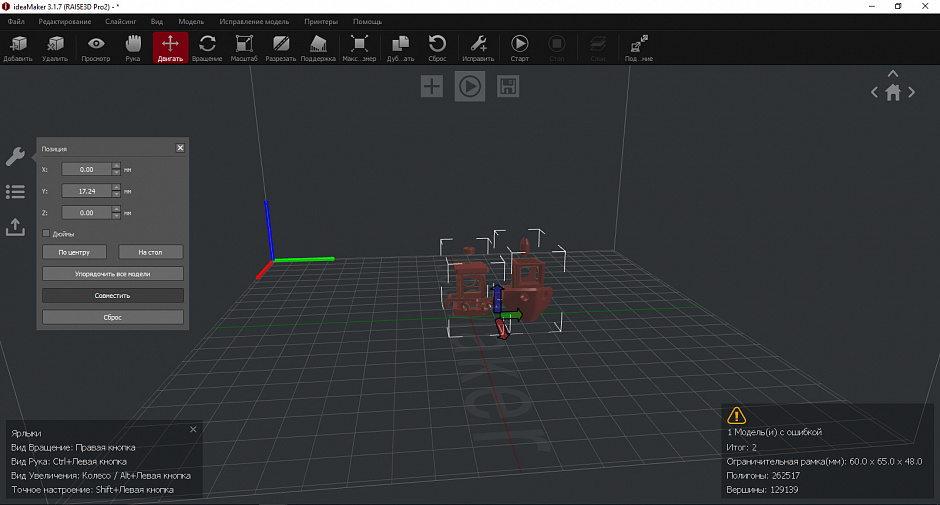Decrease the Y position with down stepper
Image resolution: width=940 pixels, height=505 pixels.
click(x=116, y=194)
